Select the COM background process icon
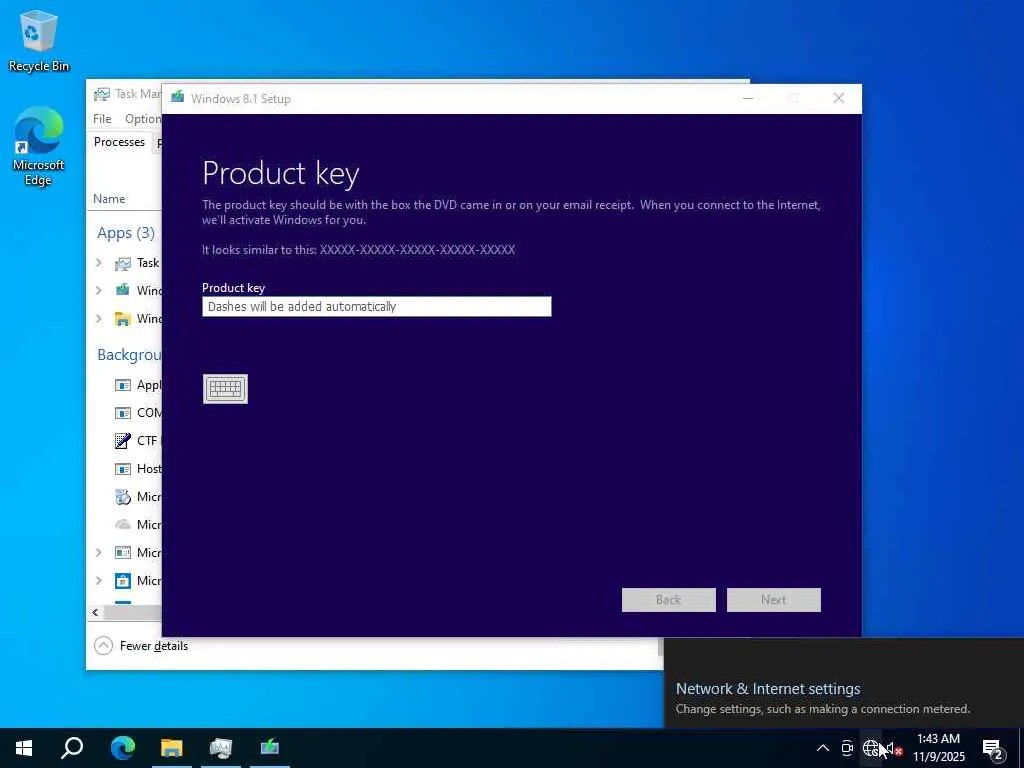 pos(123,413)
